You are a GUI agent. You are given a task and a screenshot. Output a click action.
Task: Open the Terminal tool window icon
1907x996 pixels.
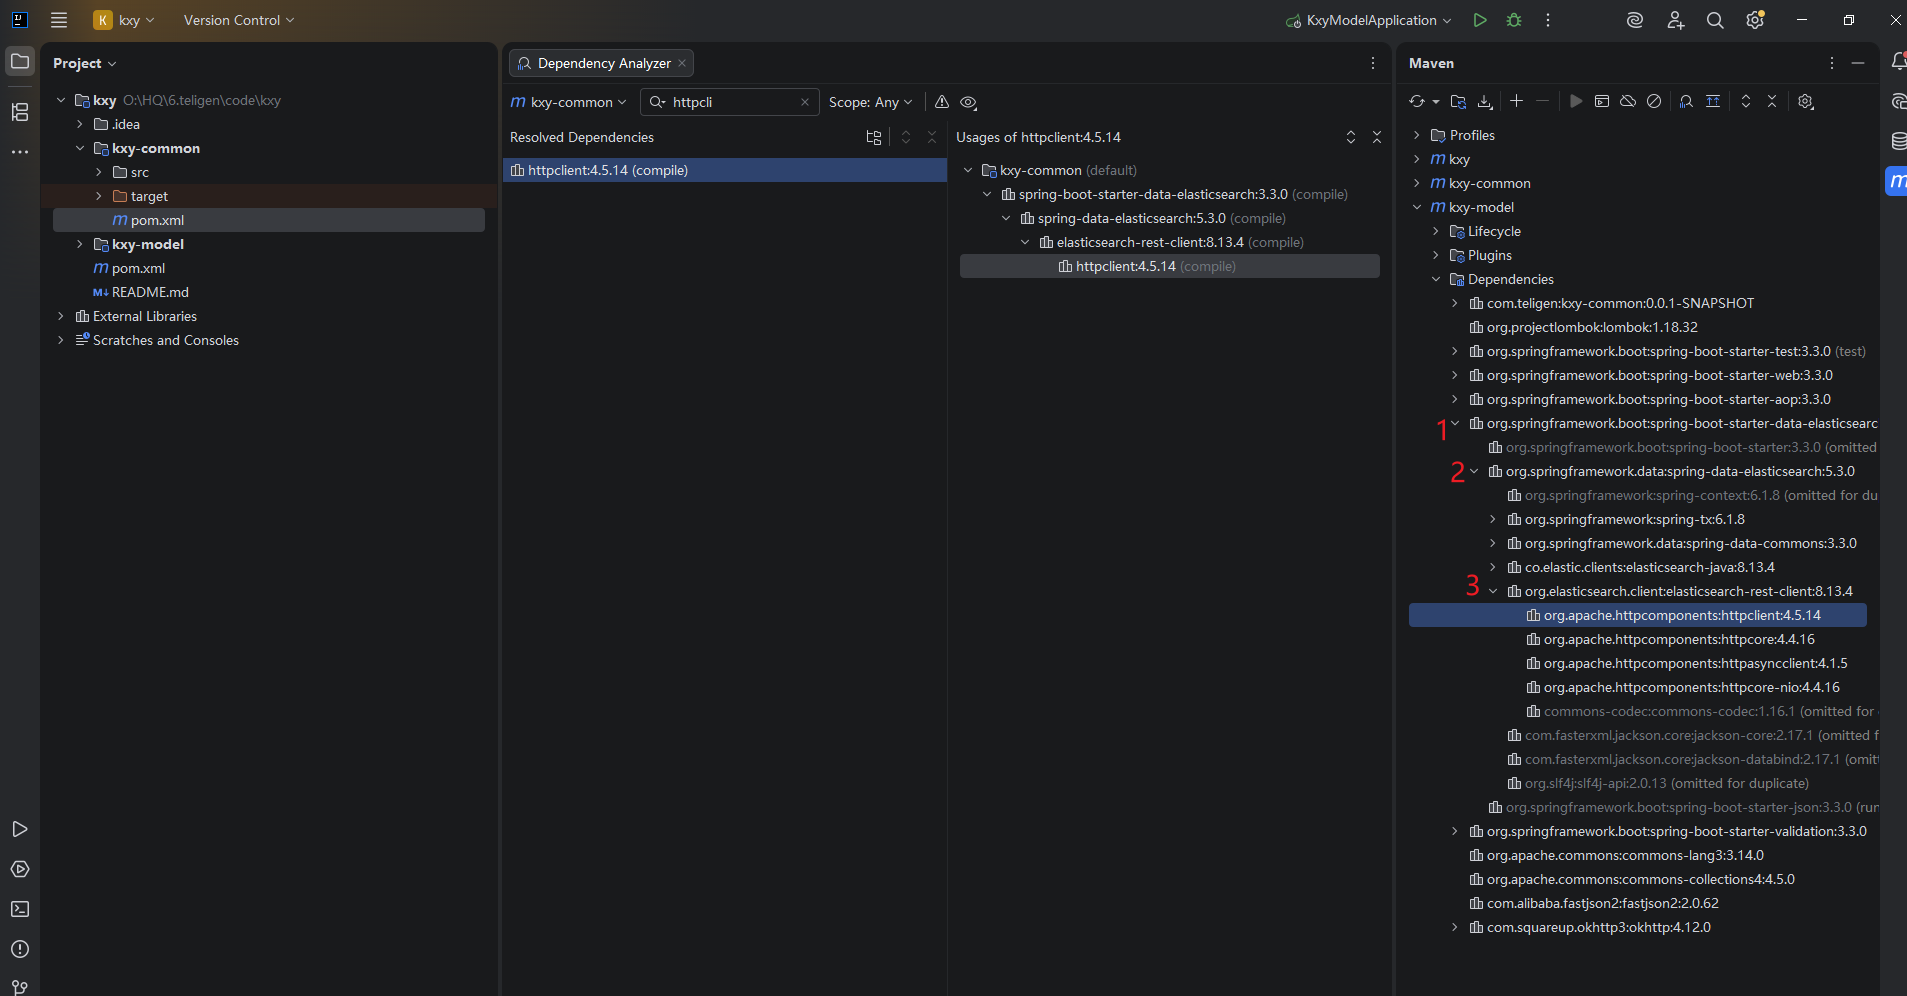point(20,909)
